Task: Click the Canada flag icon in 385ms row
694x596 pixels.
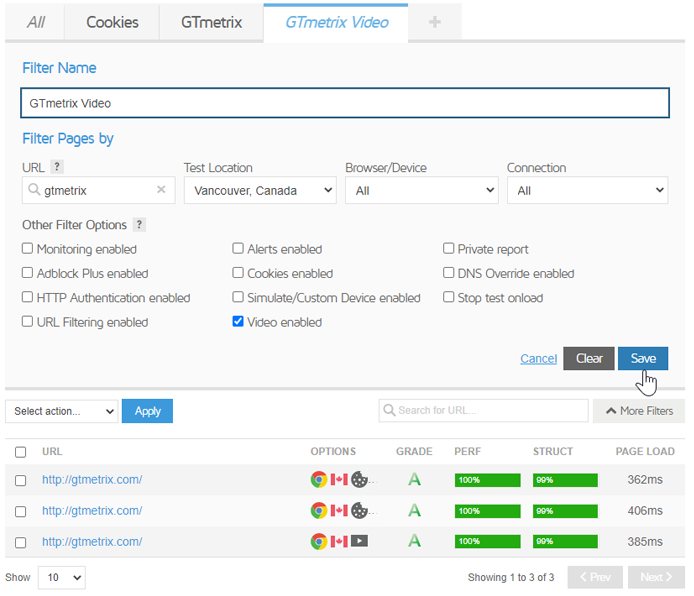Action: click(339, 541)
